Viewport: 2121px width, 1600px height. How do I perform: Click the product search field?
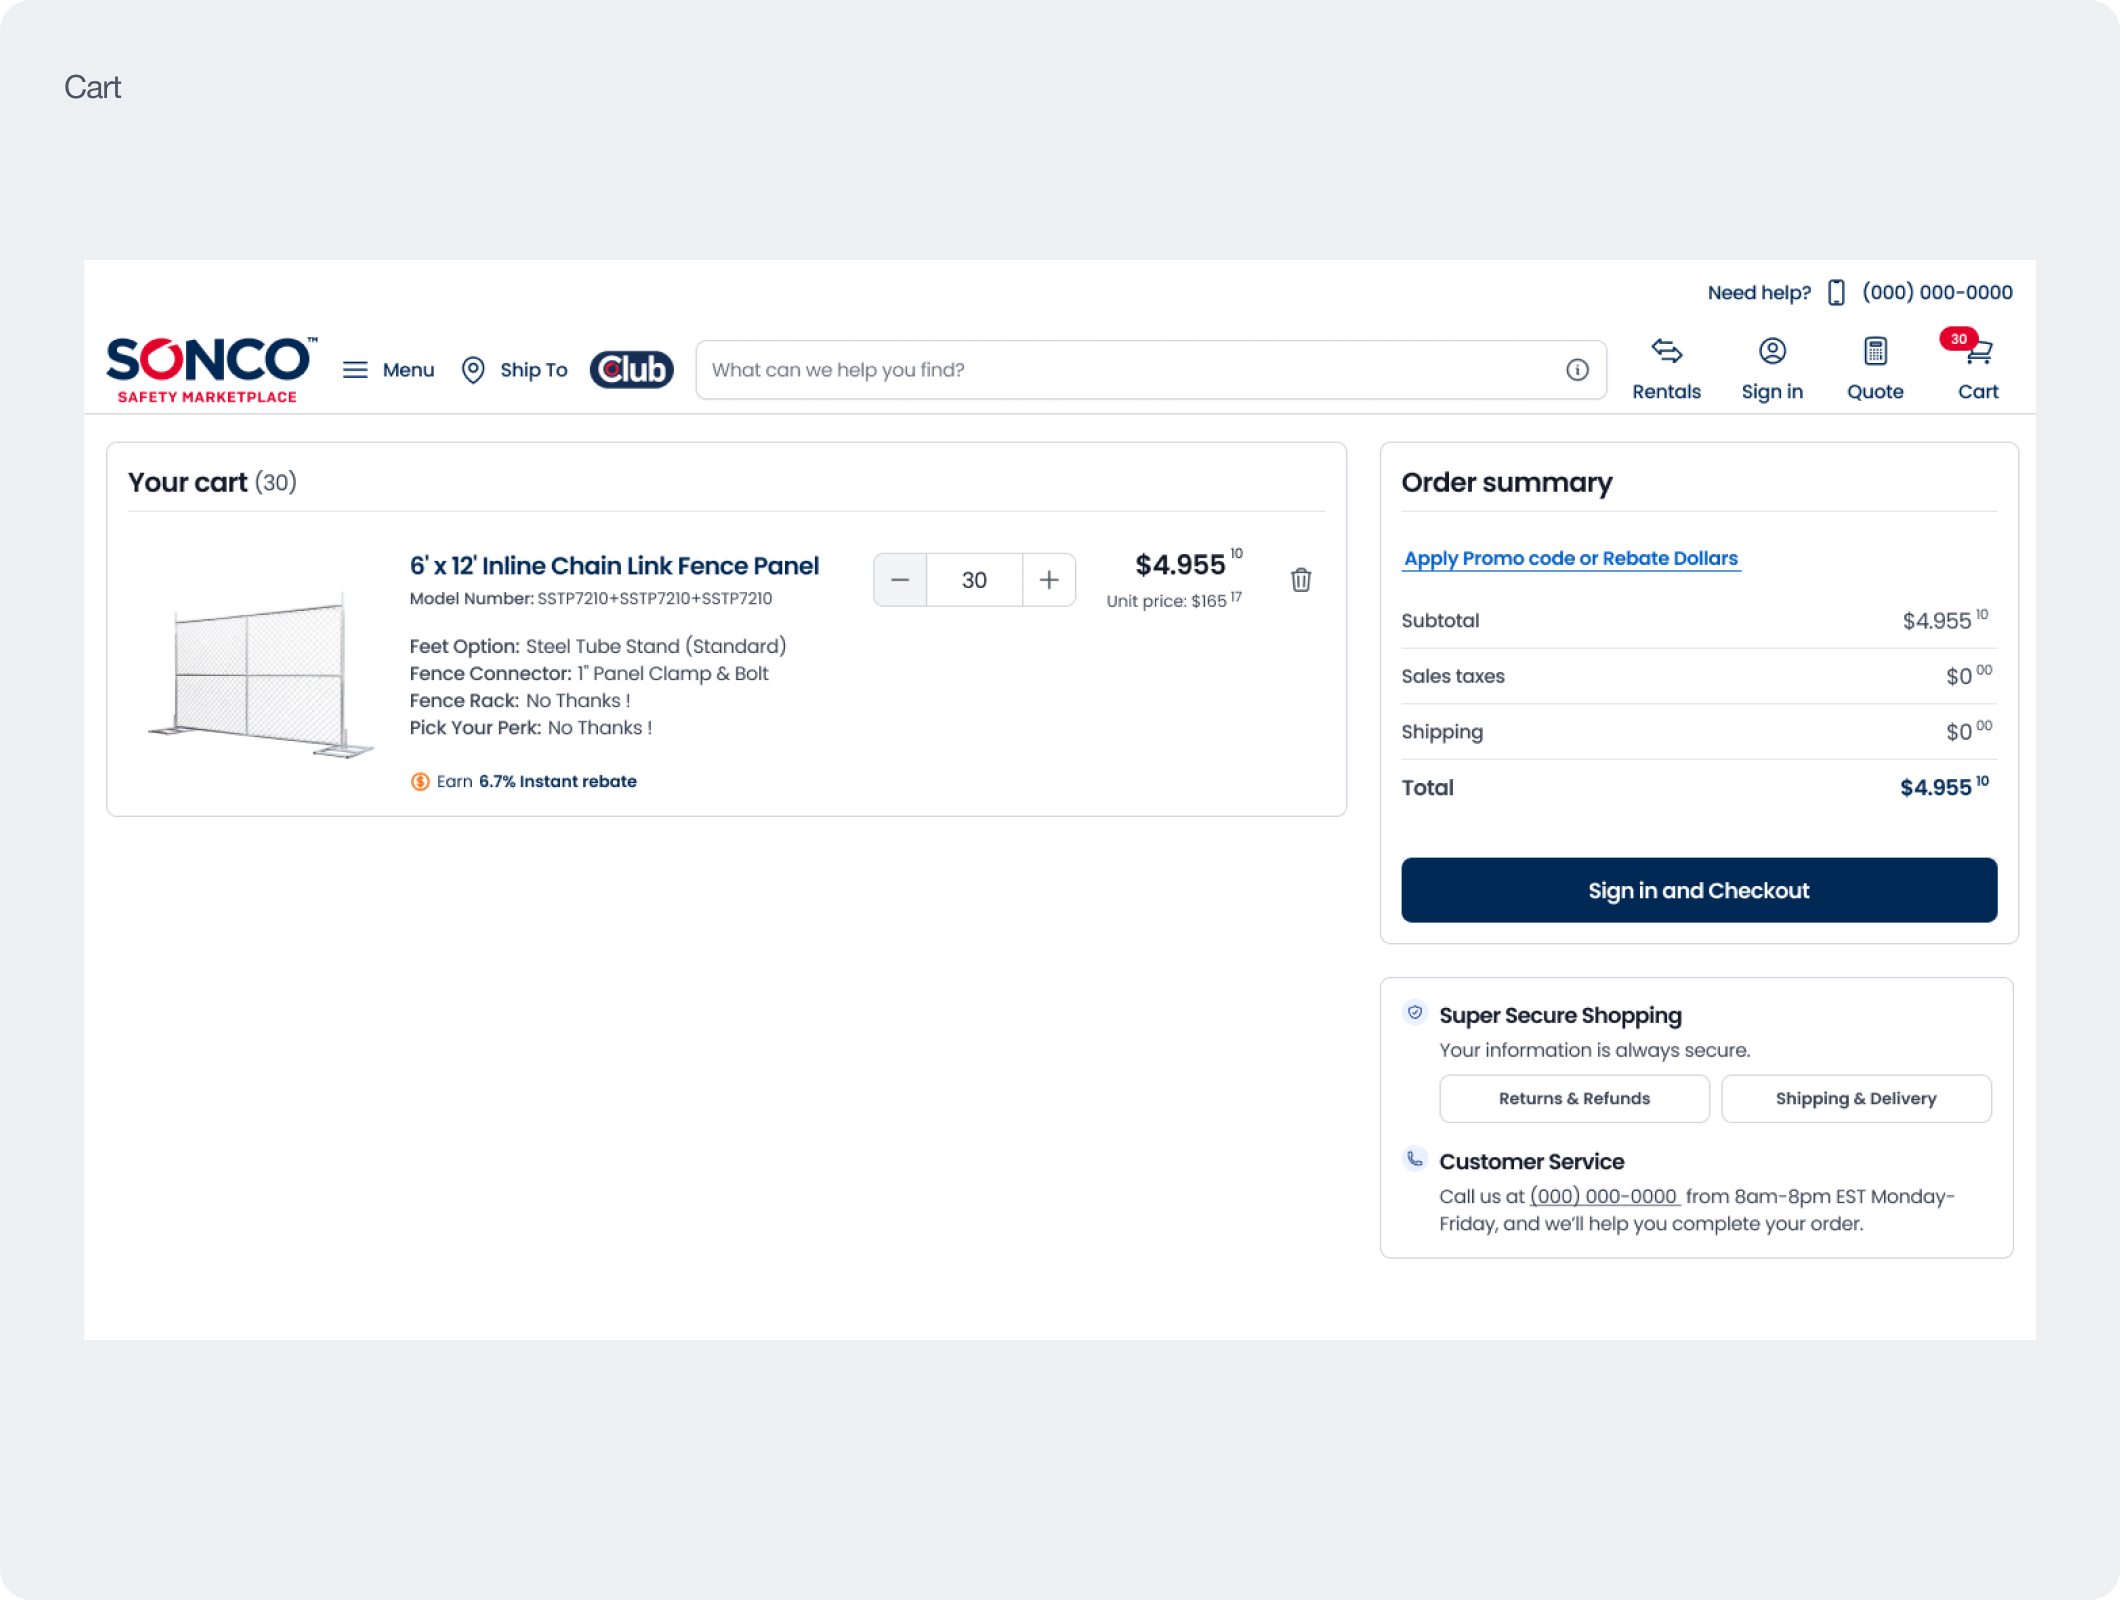tap(1130, 370)
